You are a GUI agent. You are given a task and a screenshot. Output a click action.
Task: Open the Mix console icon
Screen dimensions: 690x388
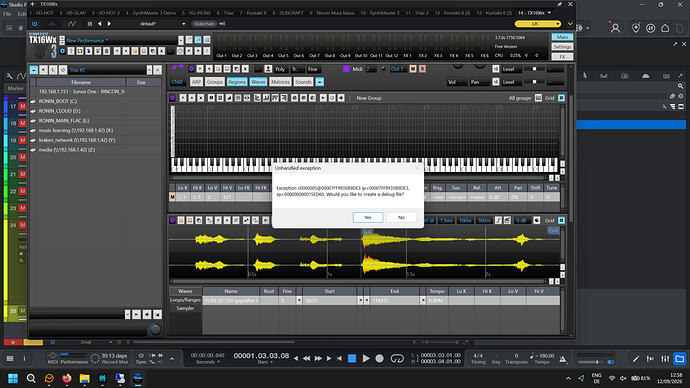(665, 359)
